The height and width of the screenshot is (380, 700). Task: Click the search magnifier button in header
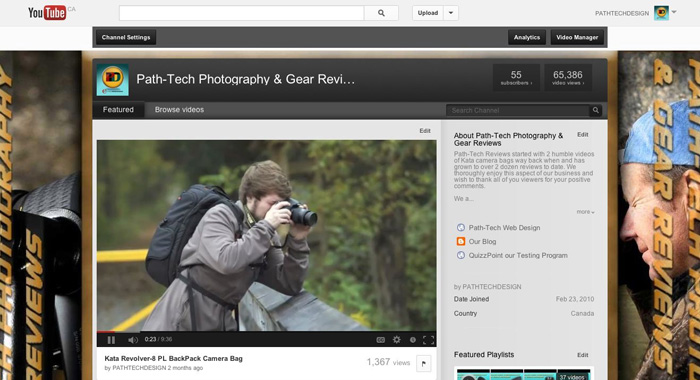[381, 13]
